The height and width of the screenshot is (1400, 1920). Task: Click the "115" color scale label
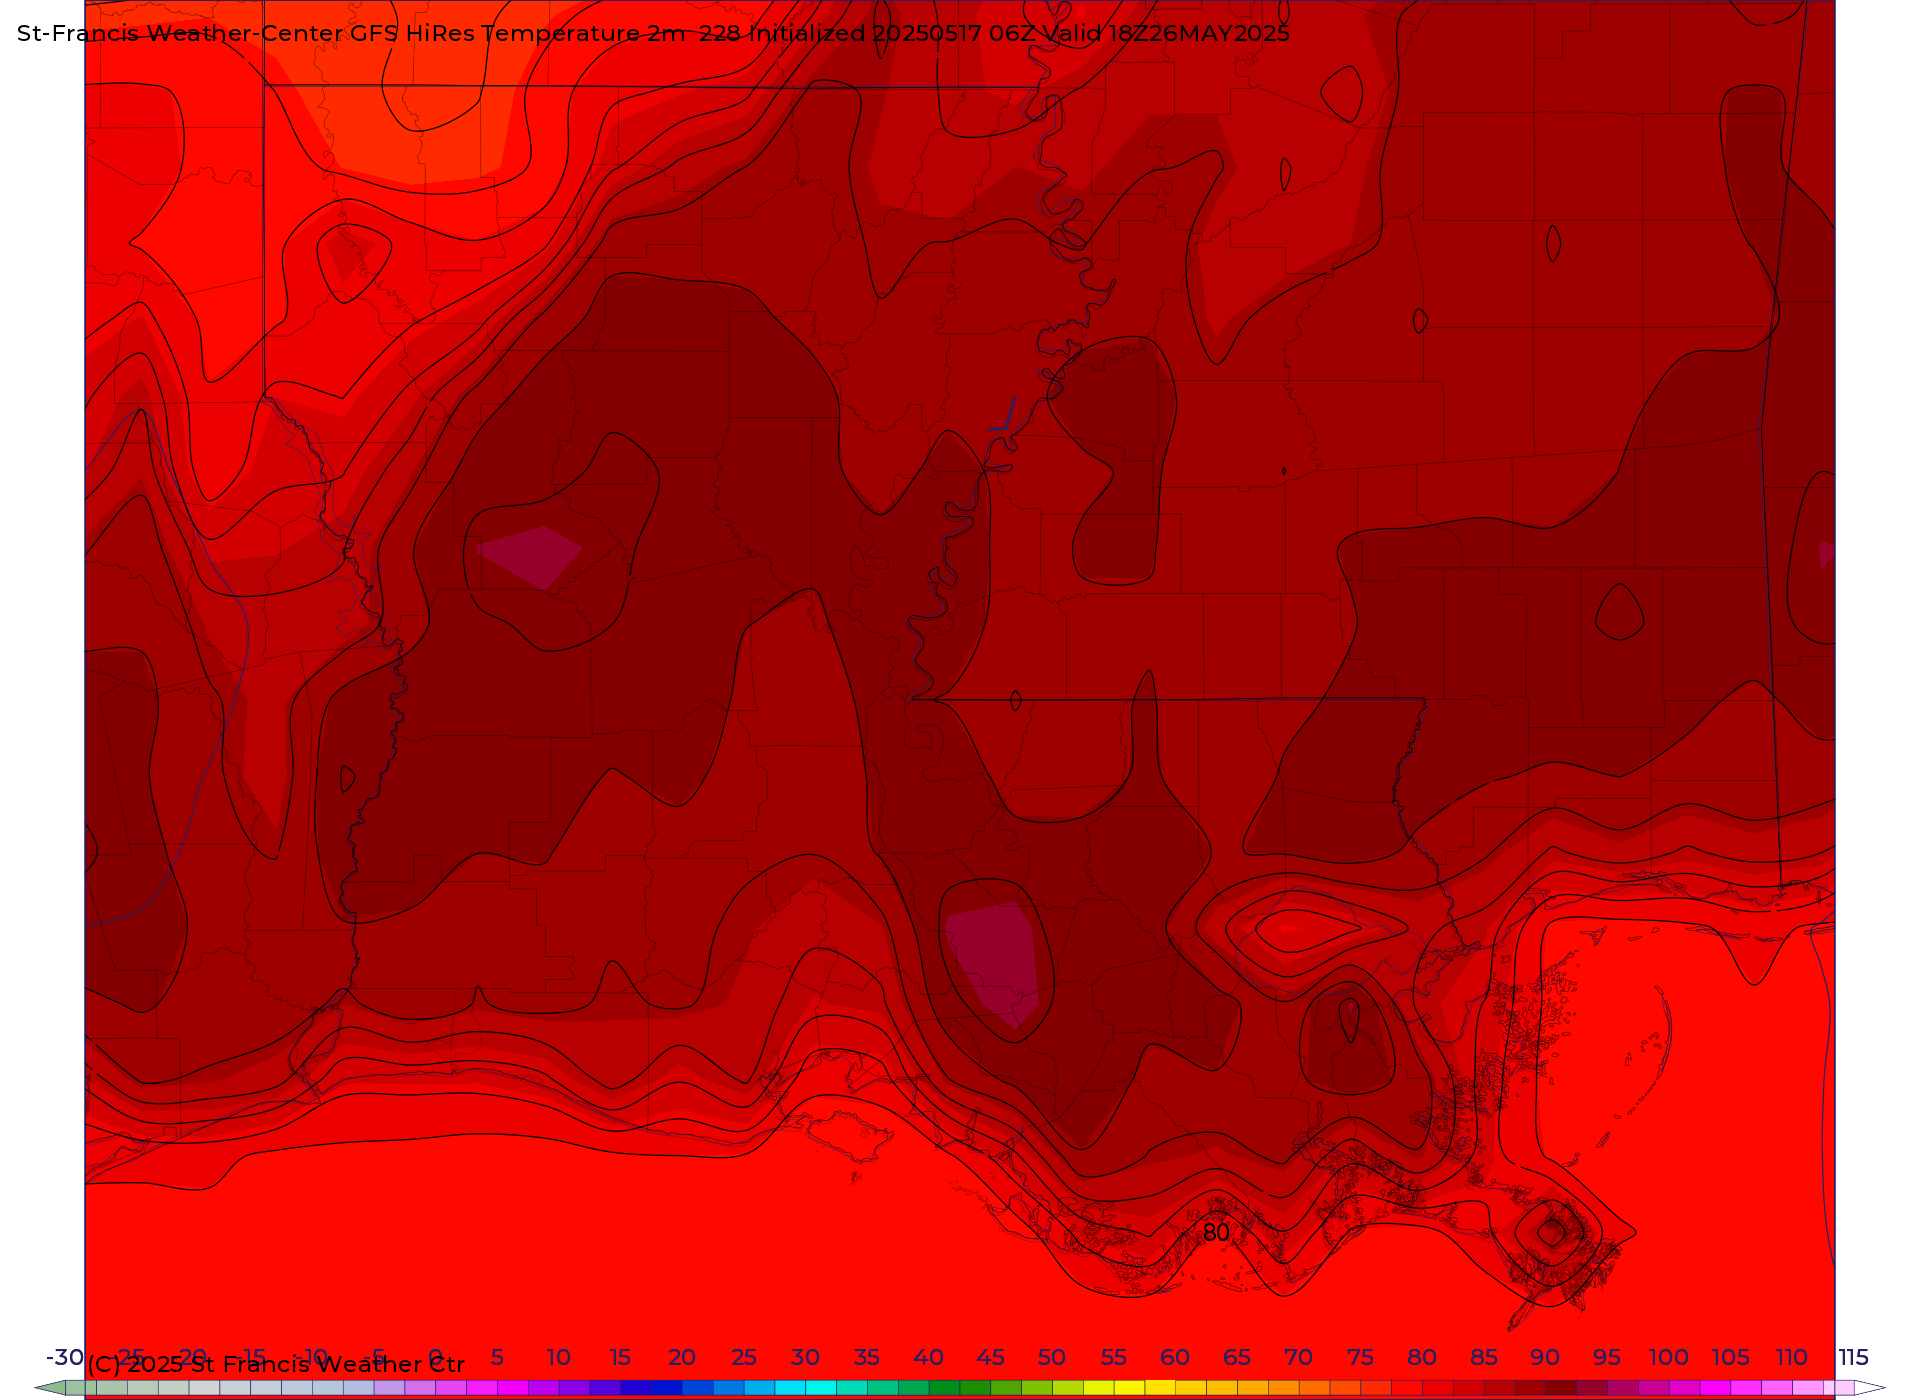[1854, 1357]
